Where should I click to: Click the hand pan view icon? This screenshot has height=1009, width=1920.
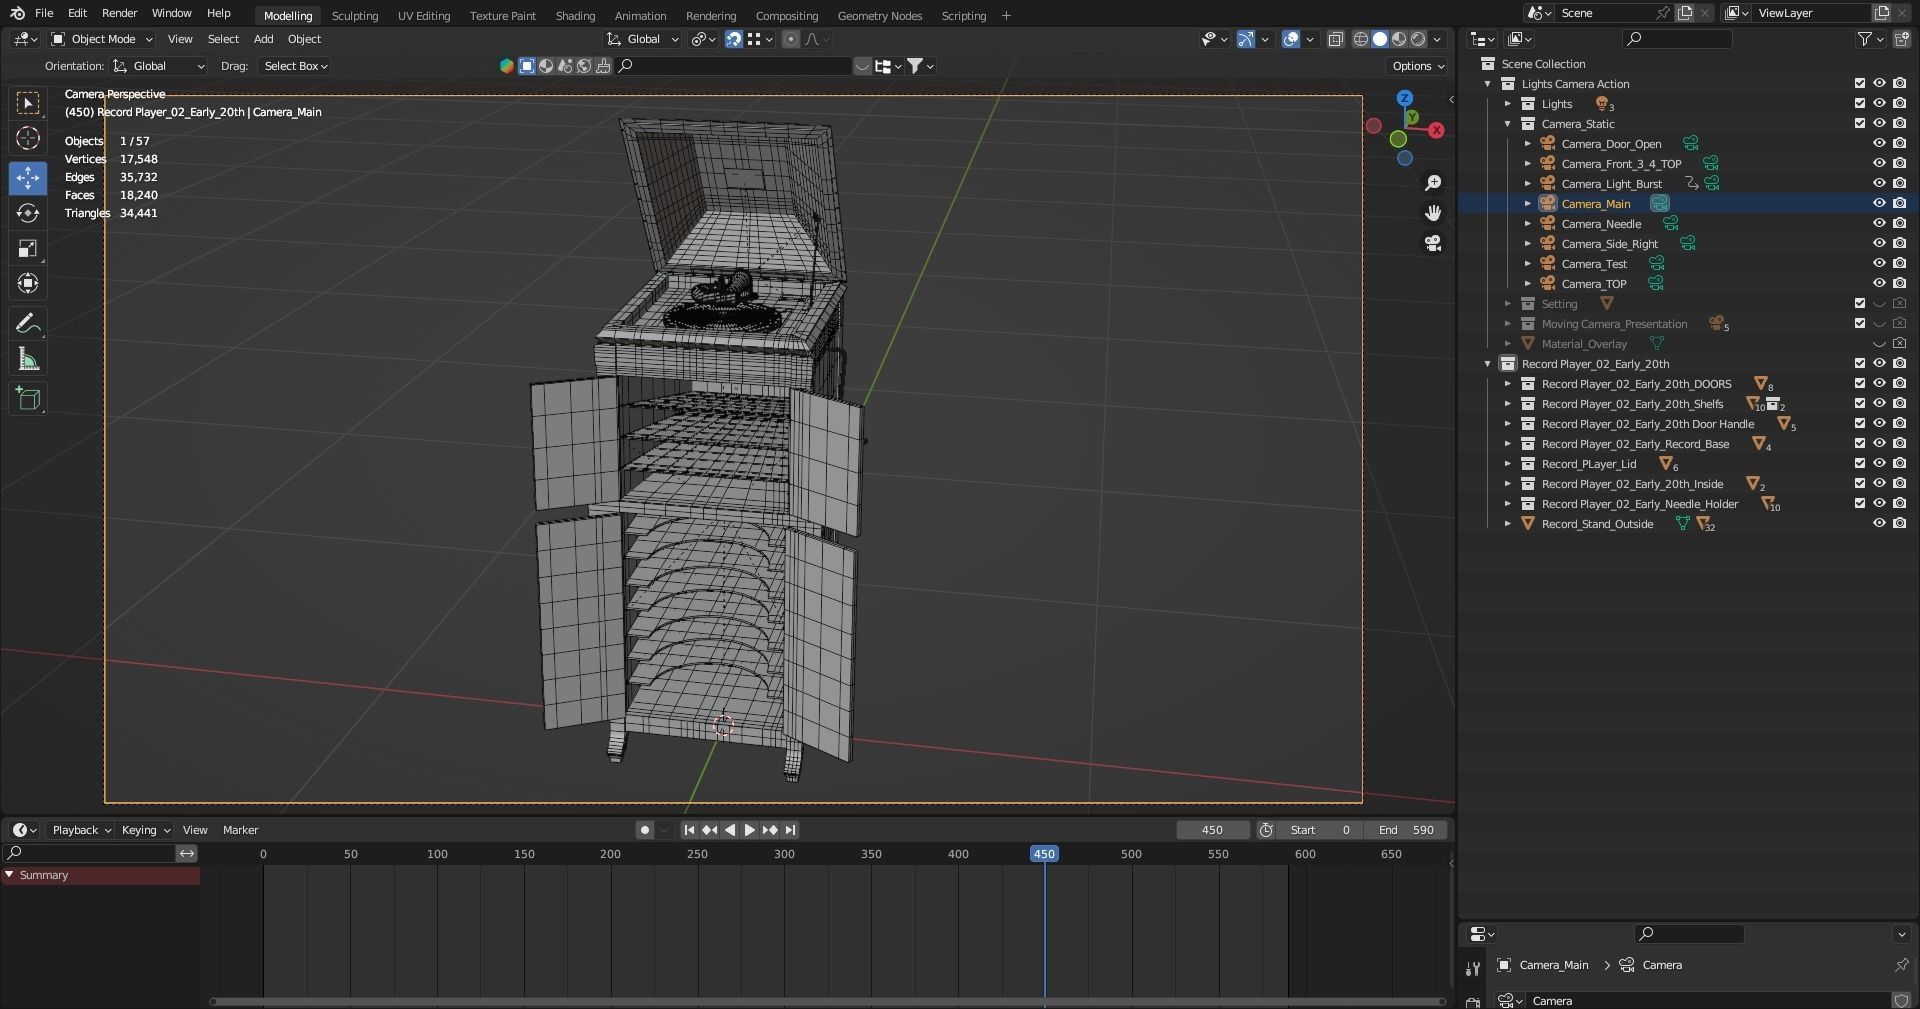pyautogui.click(x=1433, y=213)
